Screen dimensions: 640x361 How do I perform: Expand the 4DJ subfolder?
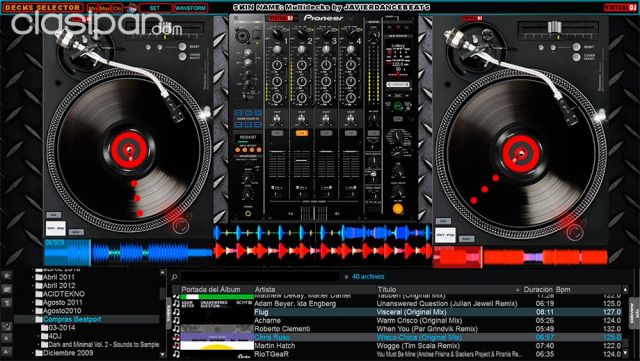[x=39, y=336]
